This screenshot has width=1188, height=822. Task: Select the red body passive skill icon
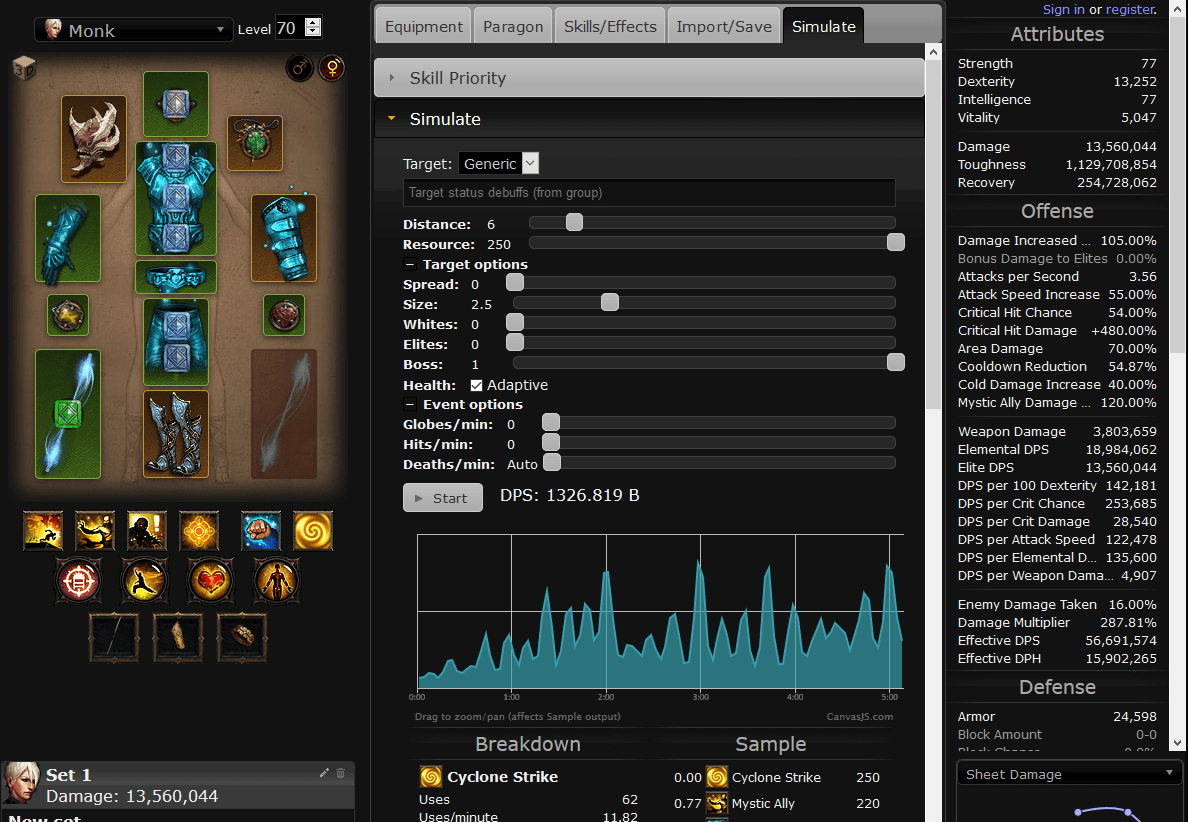click(x=275, y=580)
